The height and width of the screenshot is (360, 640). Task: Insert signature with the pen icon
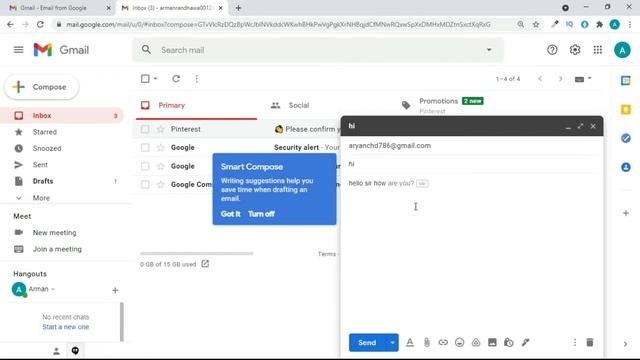[x=525, y=342]
